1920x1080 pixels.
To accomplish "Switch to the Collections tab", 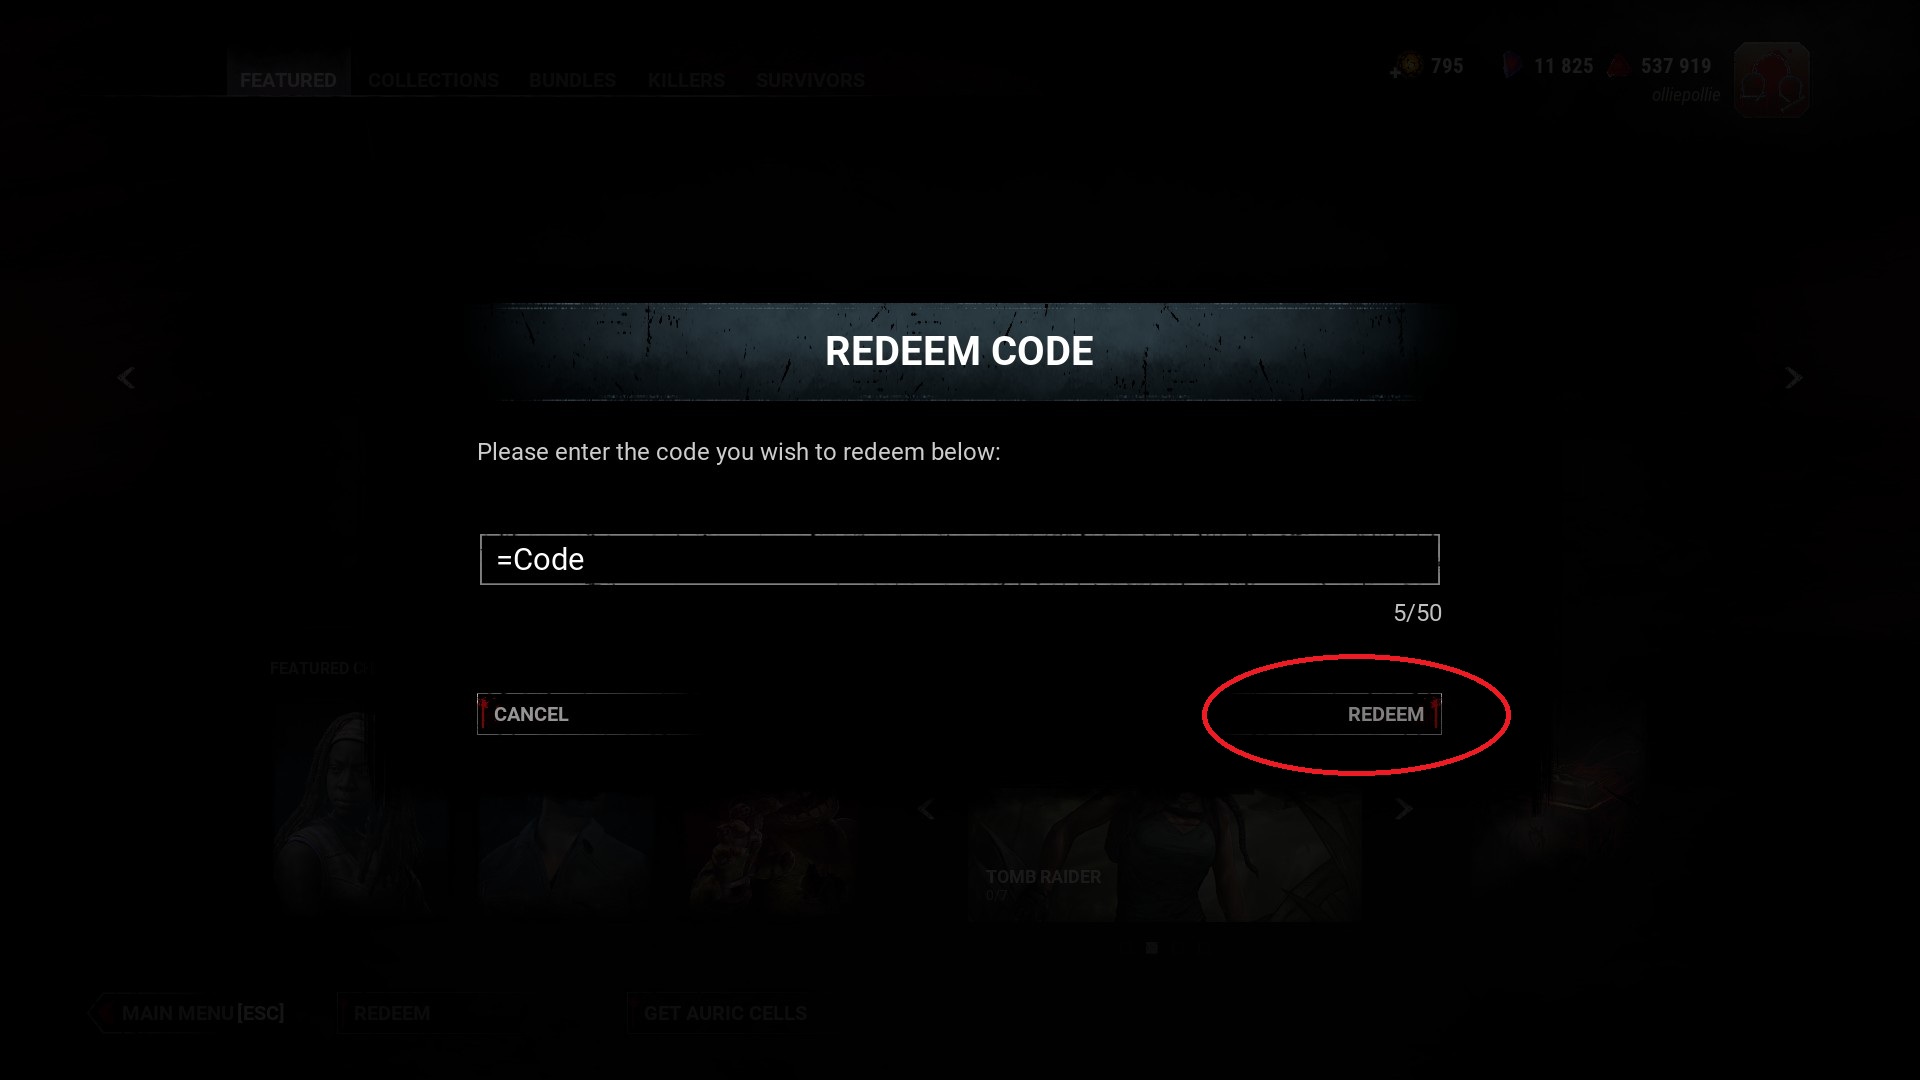I will 433,80.
